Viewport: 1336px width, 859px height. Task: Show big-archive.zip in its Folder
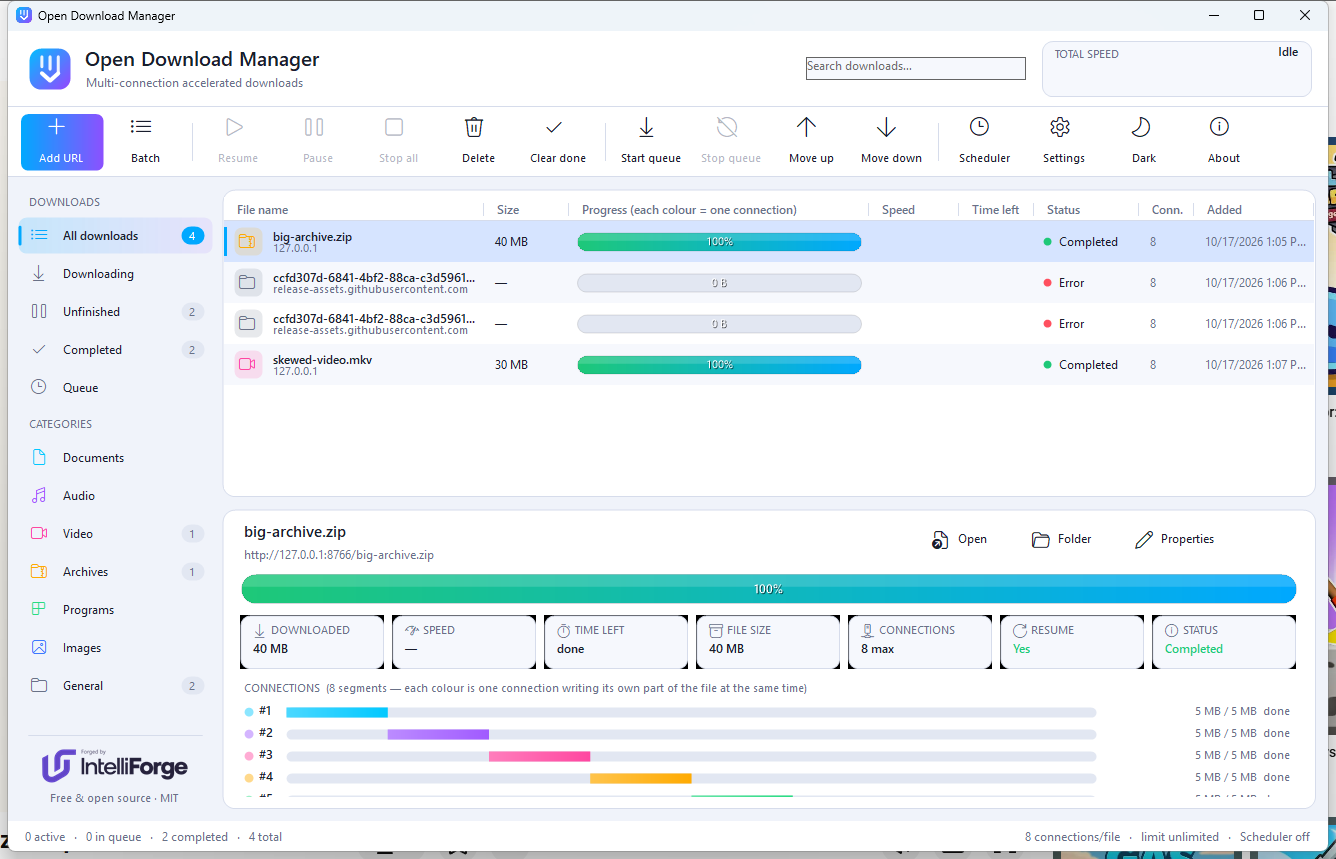coord(1061,539)
